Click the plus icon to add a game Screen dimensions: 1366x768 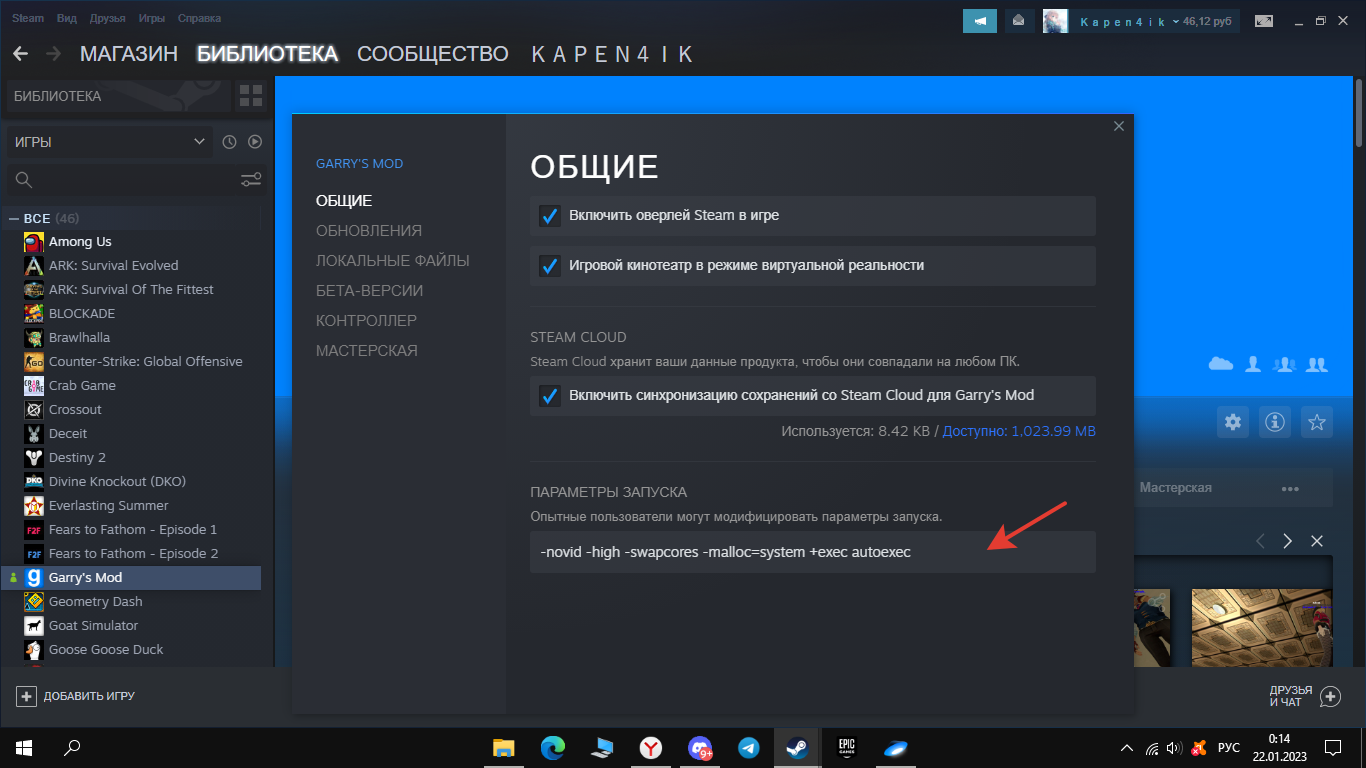point(27,696)
